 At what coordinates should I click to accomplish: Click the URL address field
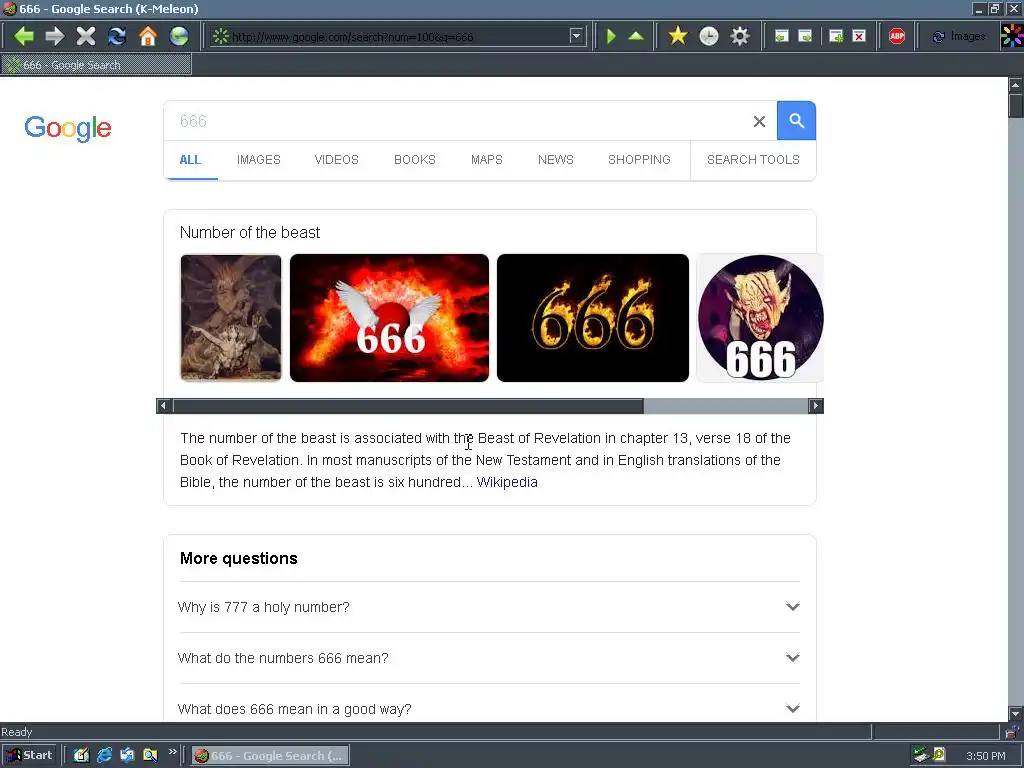coord(398,37)
